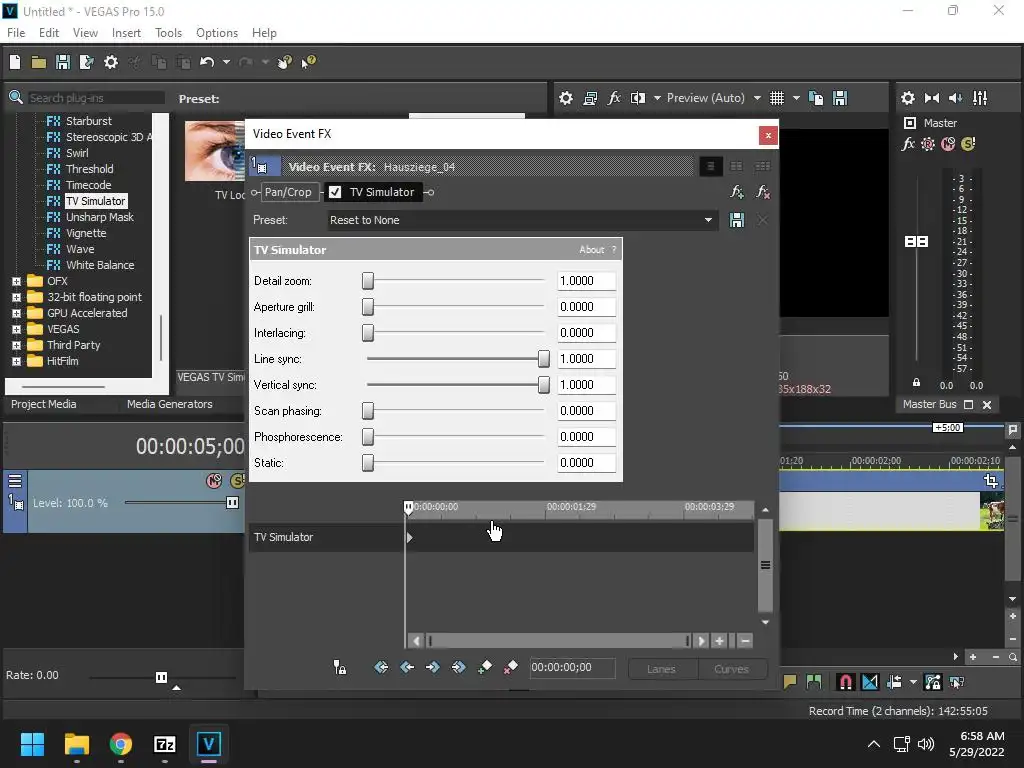Viewport: 1024px width, 768px height.
Task: Open the File menu
Action: [16, 33]
